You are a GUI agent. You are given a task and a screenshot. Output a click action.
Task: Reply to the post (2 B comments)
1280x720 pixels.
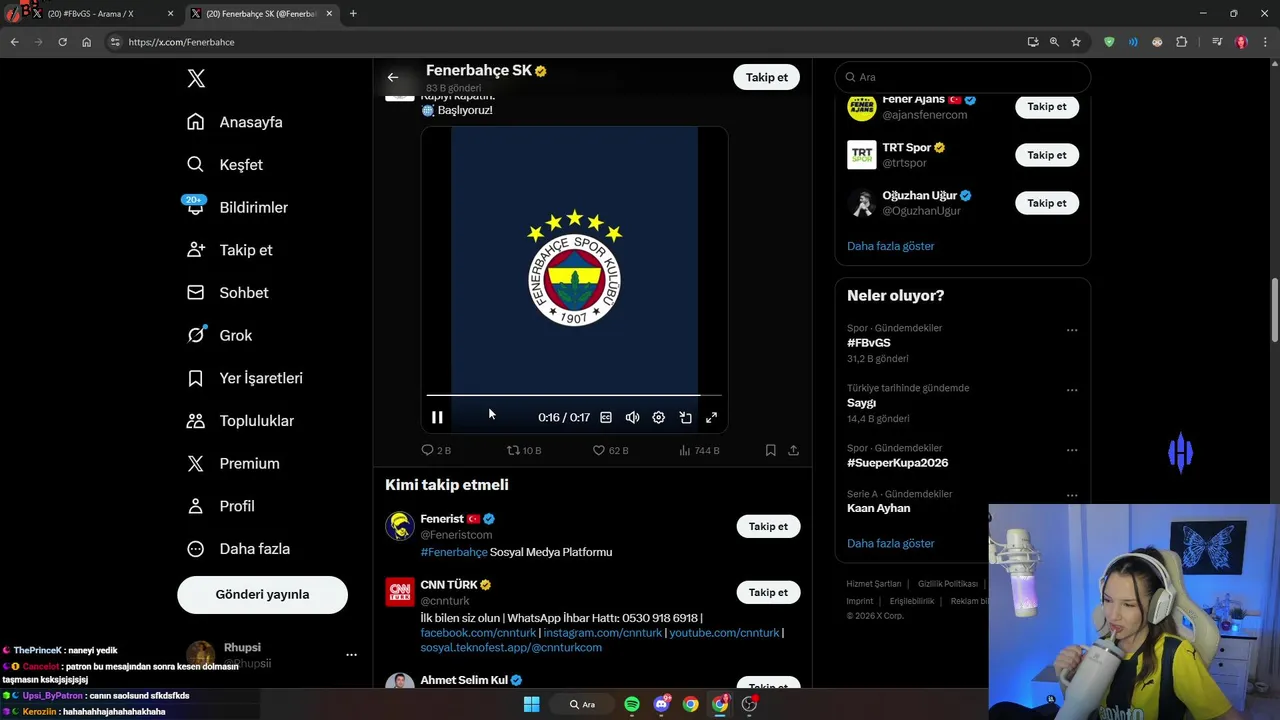point(436,451)
